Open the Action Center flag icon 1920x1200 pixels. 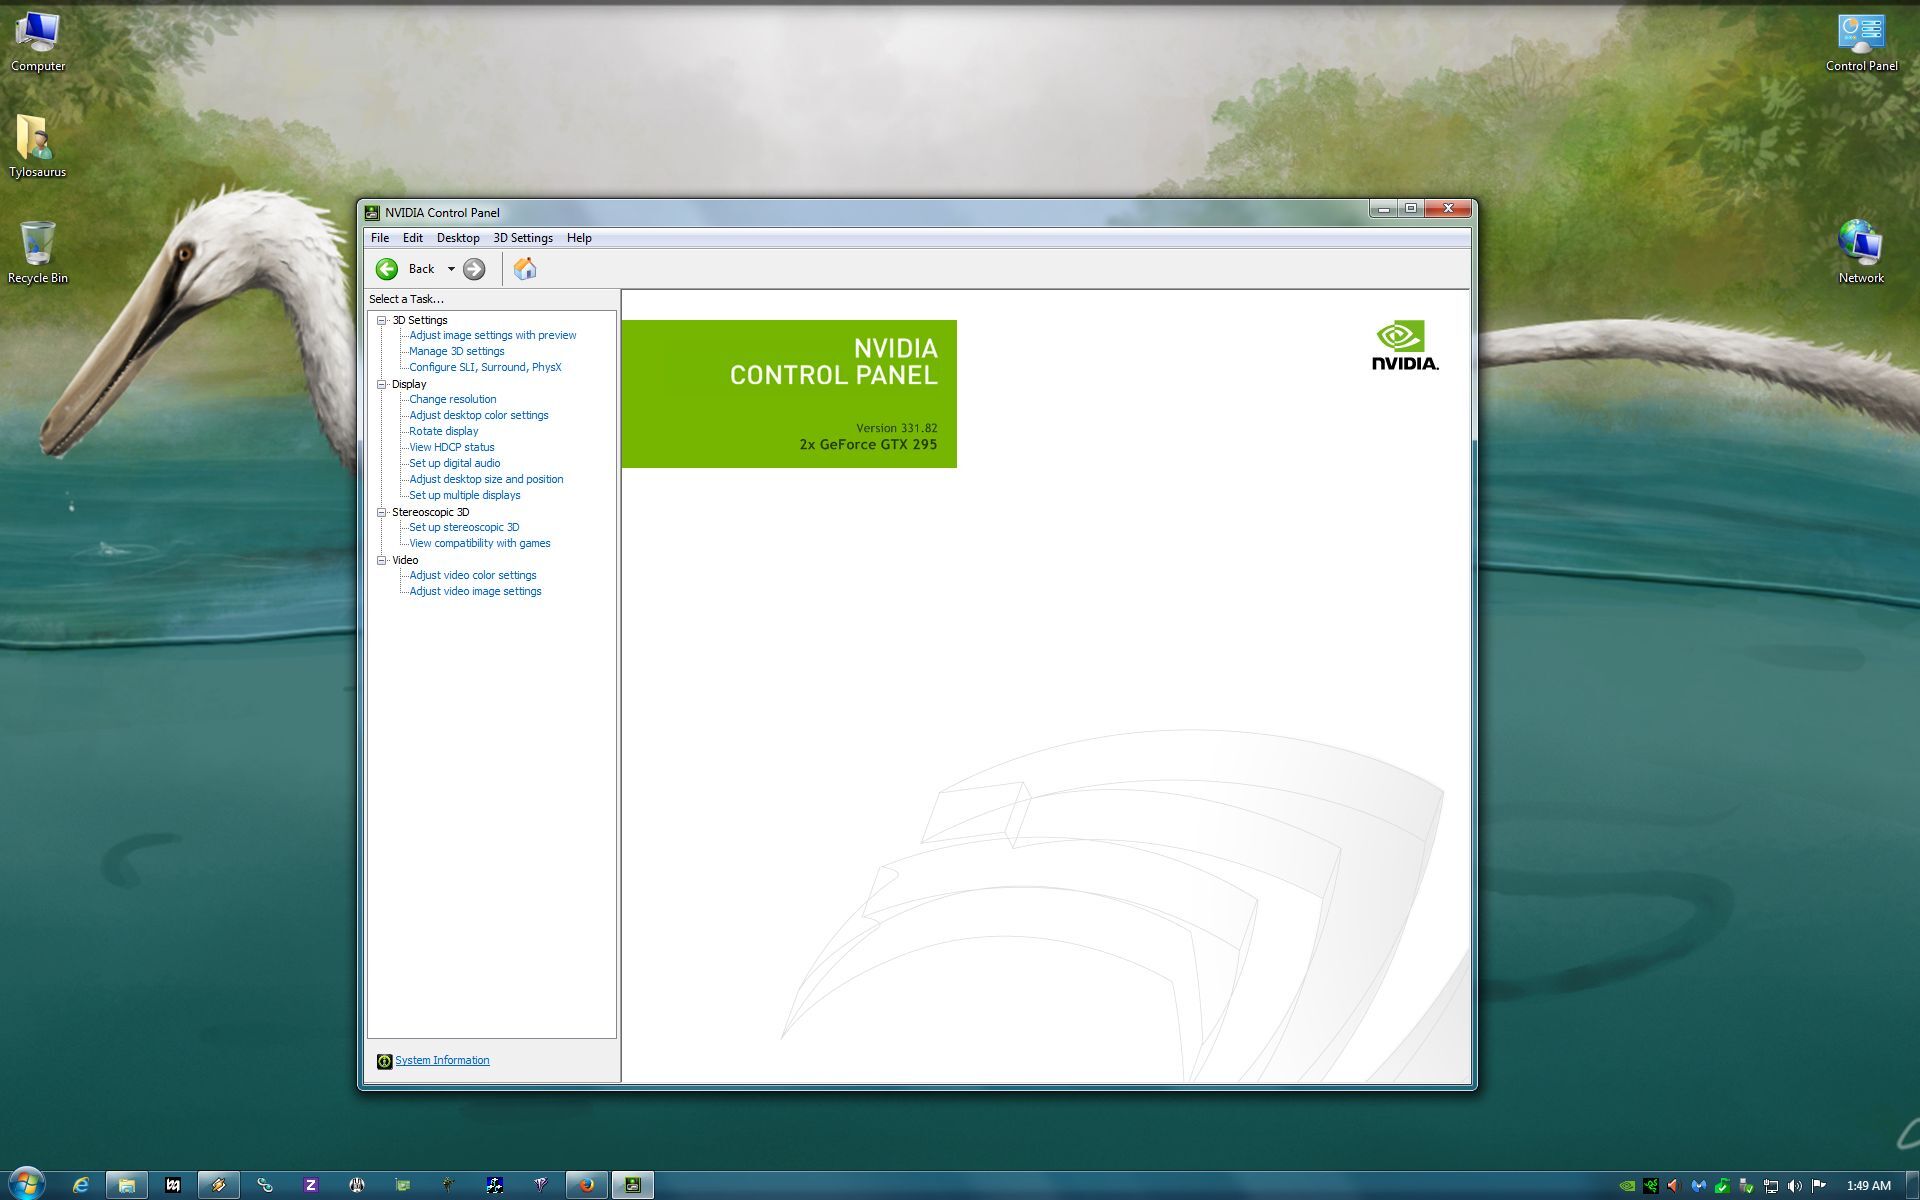pos(1819,1186)
